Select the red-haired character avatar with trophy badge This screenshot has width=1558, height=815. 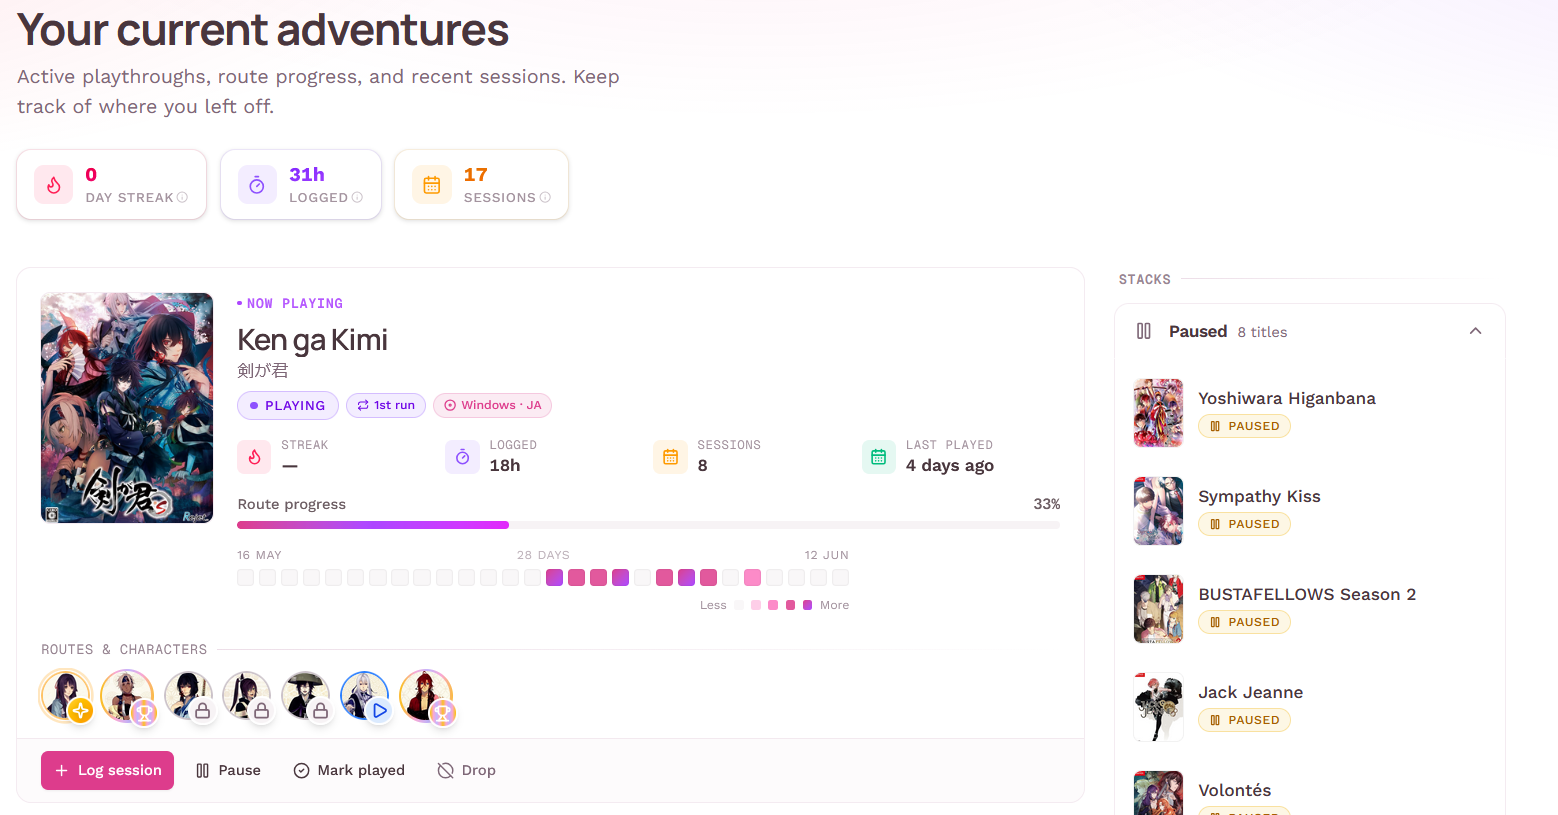426,695
